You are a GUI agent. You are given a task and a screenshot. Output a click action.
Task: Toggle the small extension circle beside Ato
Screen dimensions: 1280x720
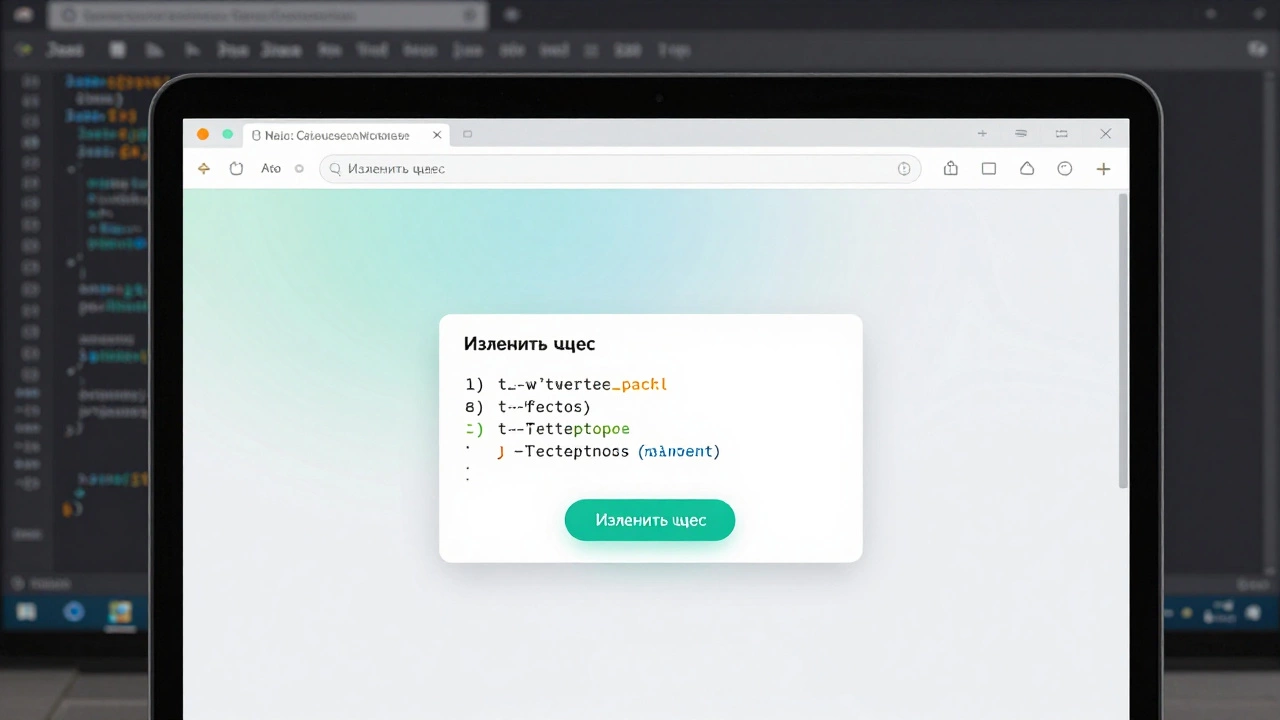pos(298,168)
